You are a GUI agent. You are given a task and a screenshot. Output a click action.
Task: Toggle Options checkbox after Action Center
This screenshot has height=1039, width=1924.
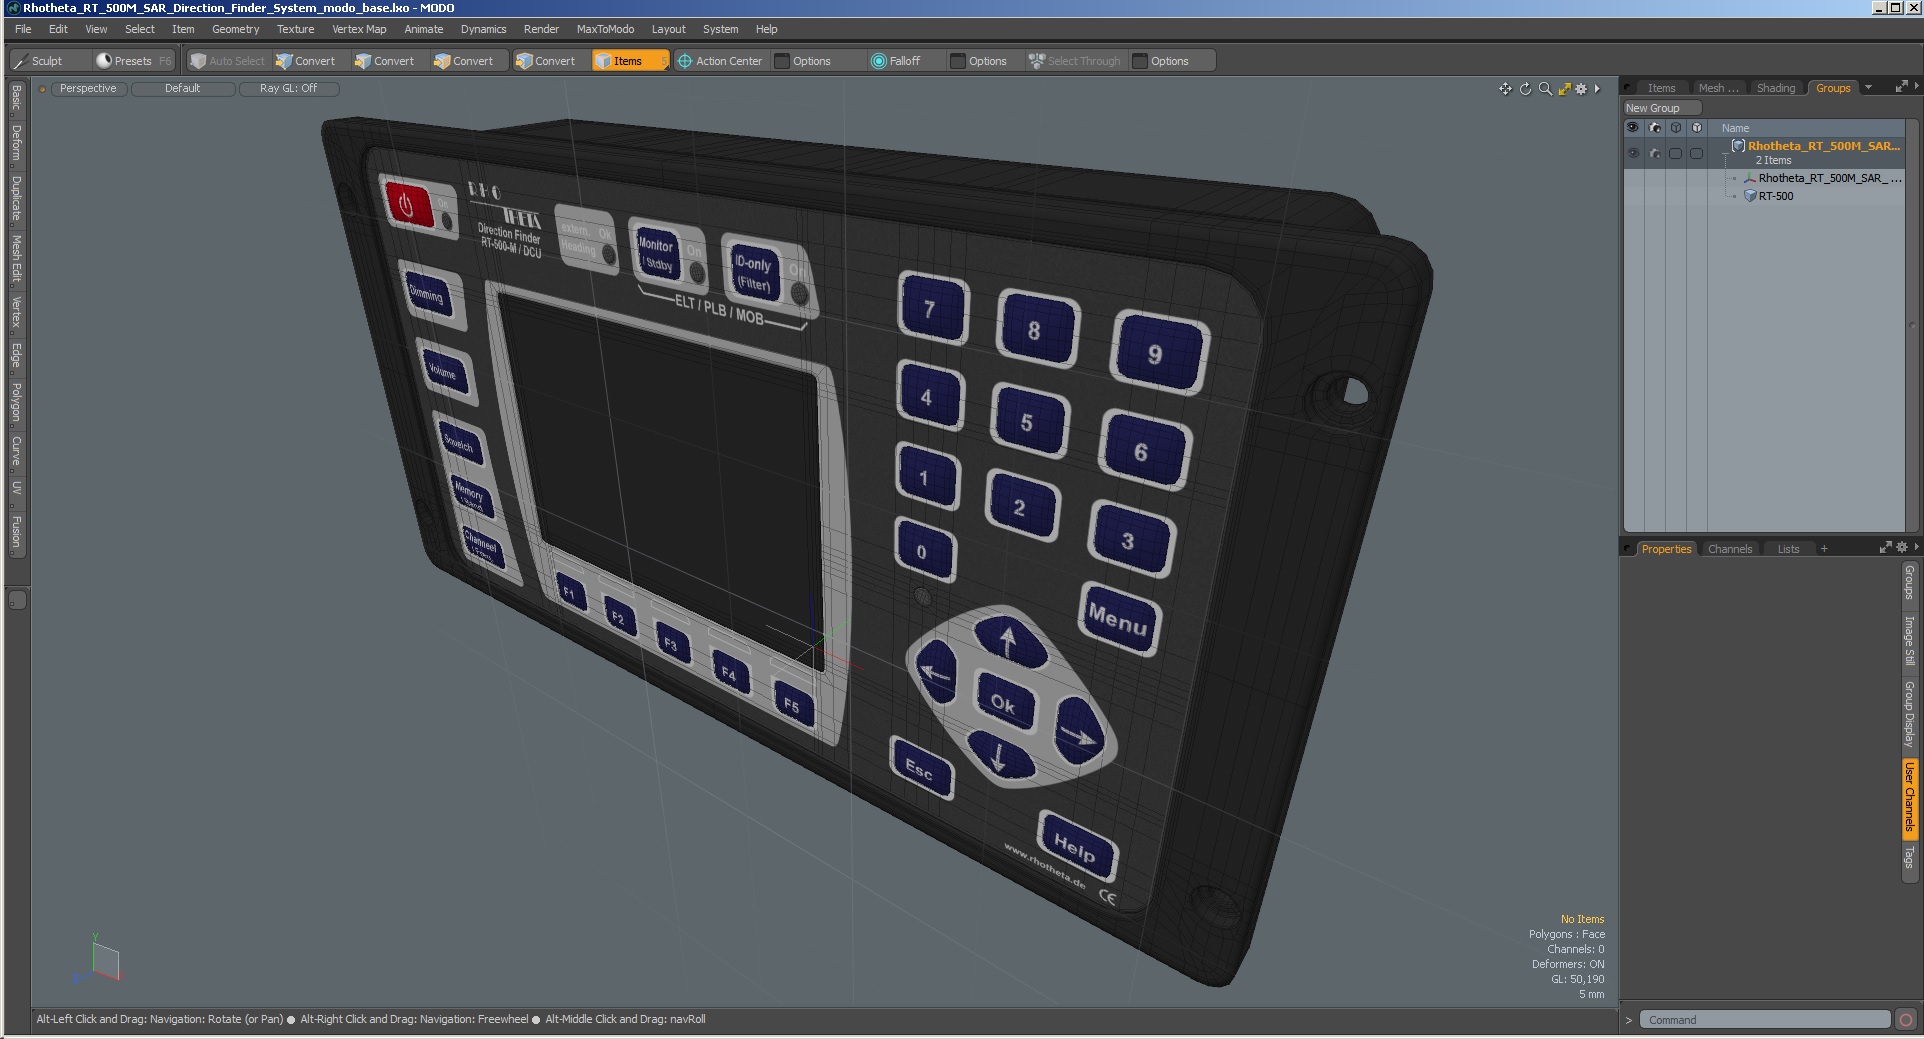tap(782, 61)
